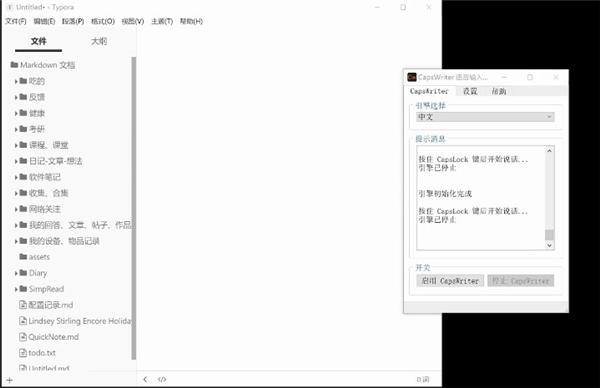Click the 停止 CapsWriter button

pyautogui.click(x=521, y=281)
